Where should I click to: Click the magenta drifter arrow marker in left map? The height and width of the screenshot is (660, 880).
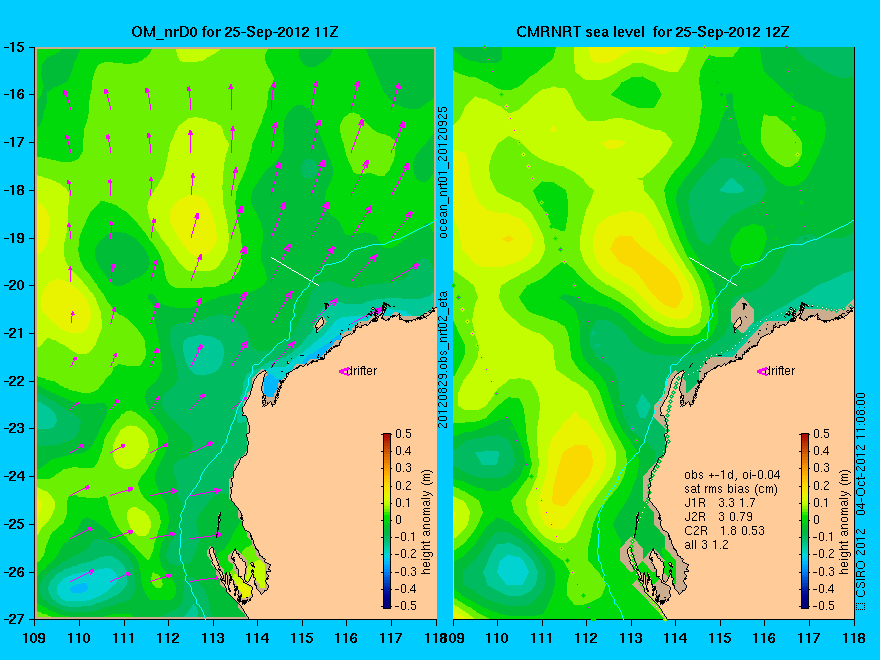(x=343, y=371)
